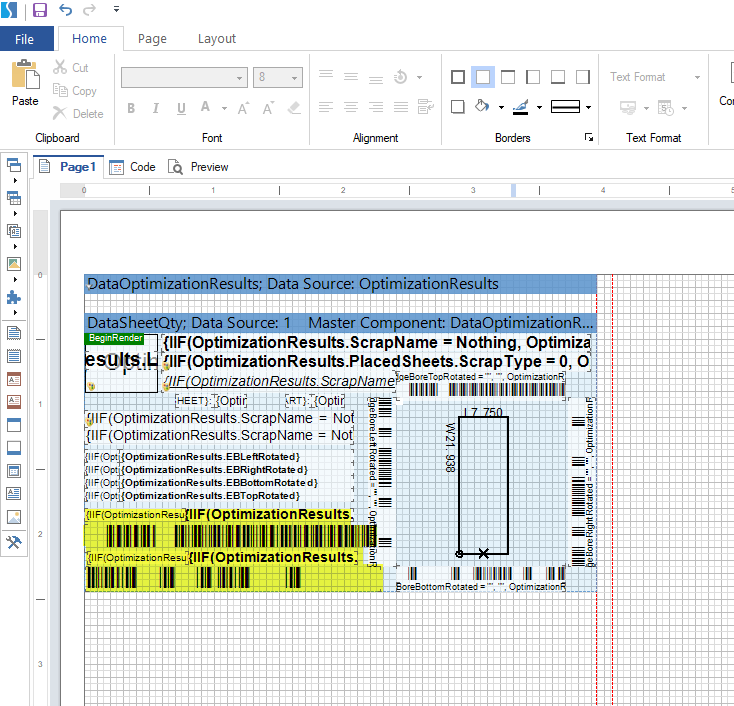
Task: Click the Paste button
Action: click(x=25, y=84)
